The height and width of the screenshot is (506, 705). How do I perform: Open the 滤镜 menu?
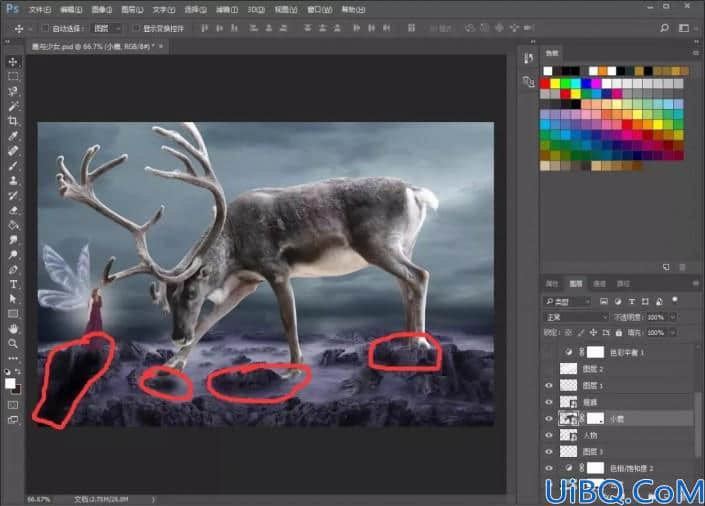(x=227, y=9)
